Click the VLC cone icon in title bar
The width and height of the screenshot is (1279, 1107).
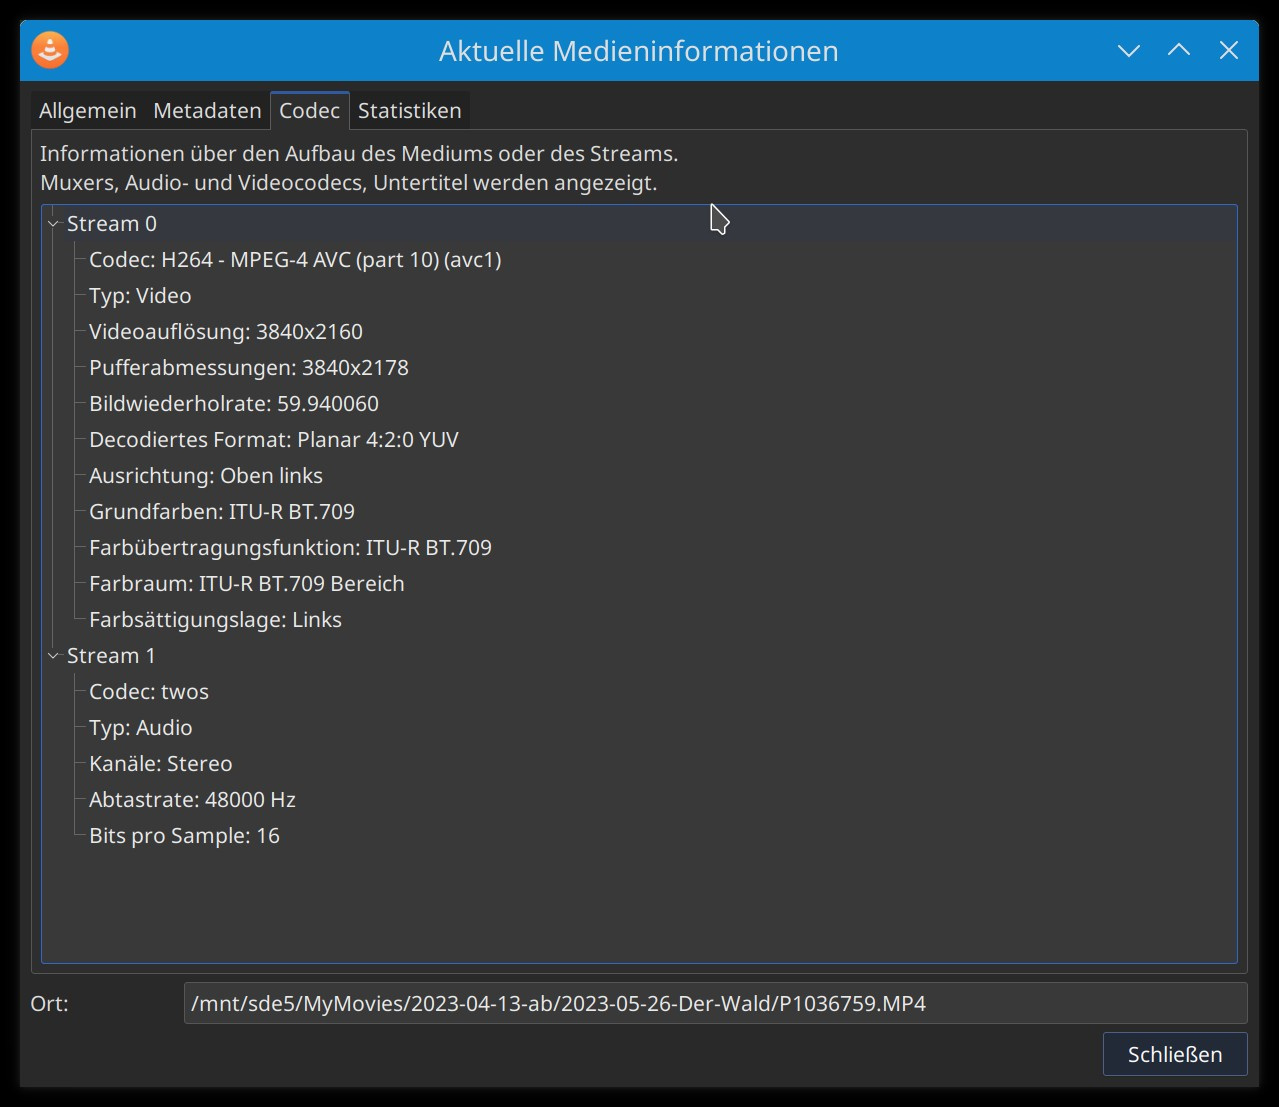click(x=50, y=50)
